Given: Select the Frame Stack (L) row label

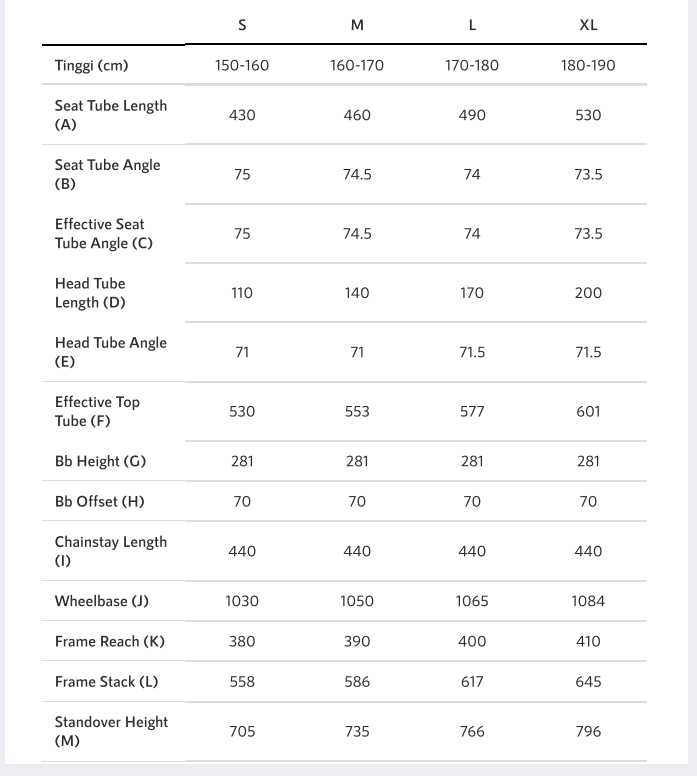Looking at the screenshot, I should (x=106, y=682).
